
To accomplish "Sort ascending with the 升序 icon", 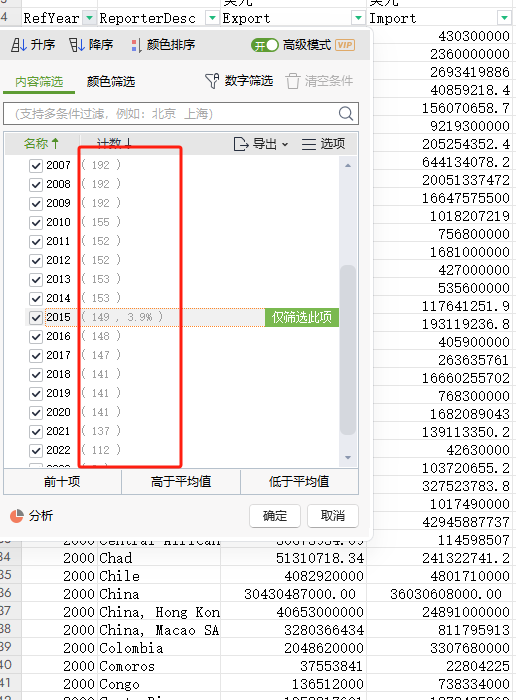I will [x=19, y=45].
